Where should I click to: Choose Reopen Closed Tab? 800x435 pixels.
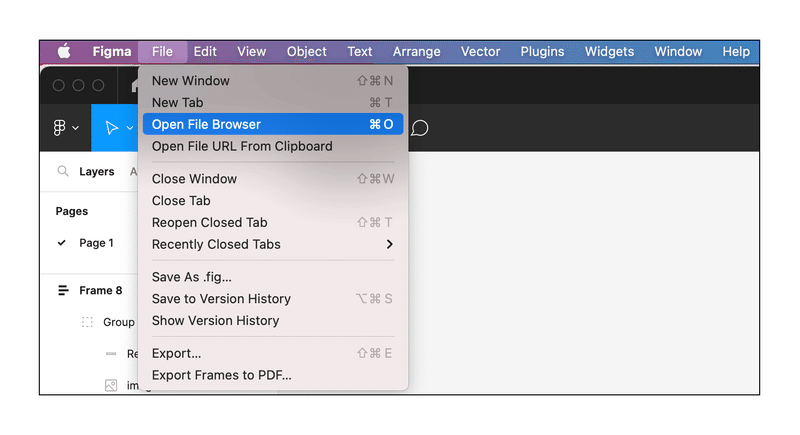273,223
